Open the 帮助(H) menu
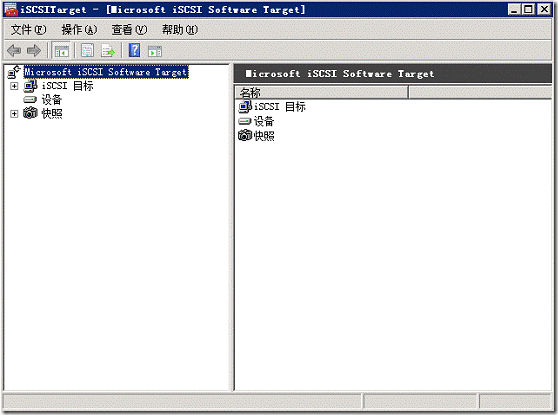The image size is (558, 415). [180, 30]
